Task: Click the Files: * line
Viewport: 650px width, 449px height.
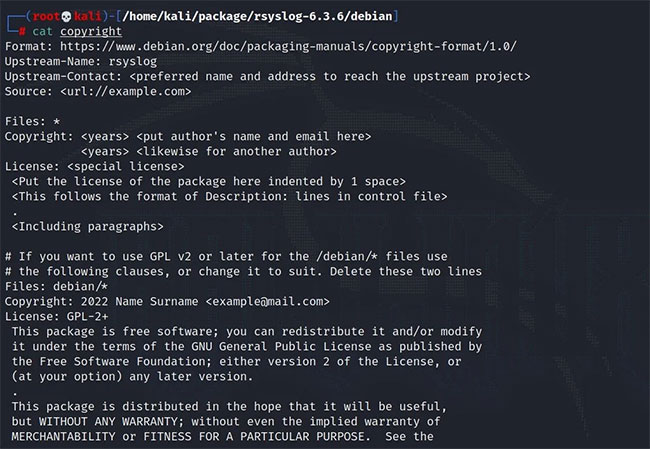Action: click(32, 121)
